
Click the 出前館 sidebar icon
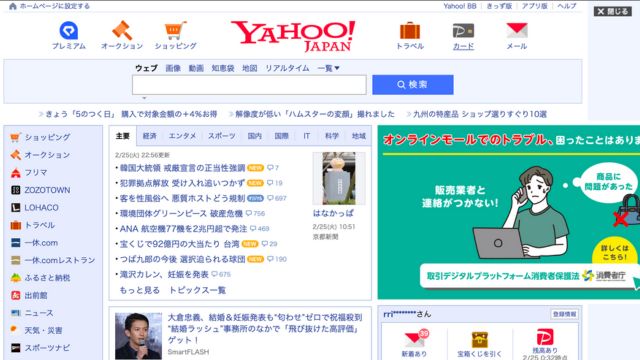tap(16, 296)
